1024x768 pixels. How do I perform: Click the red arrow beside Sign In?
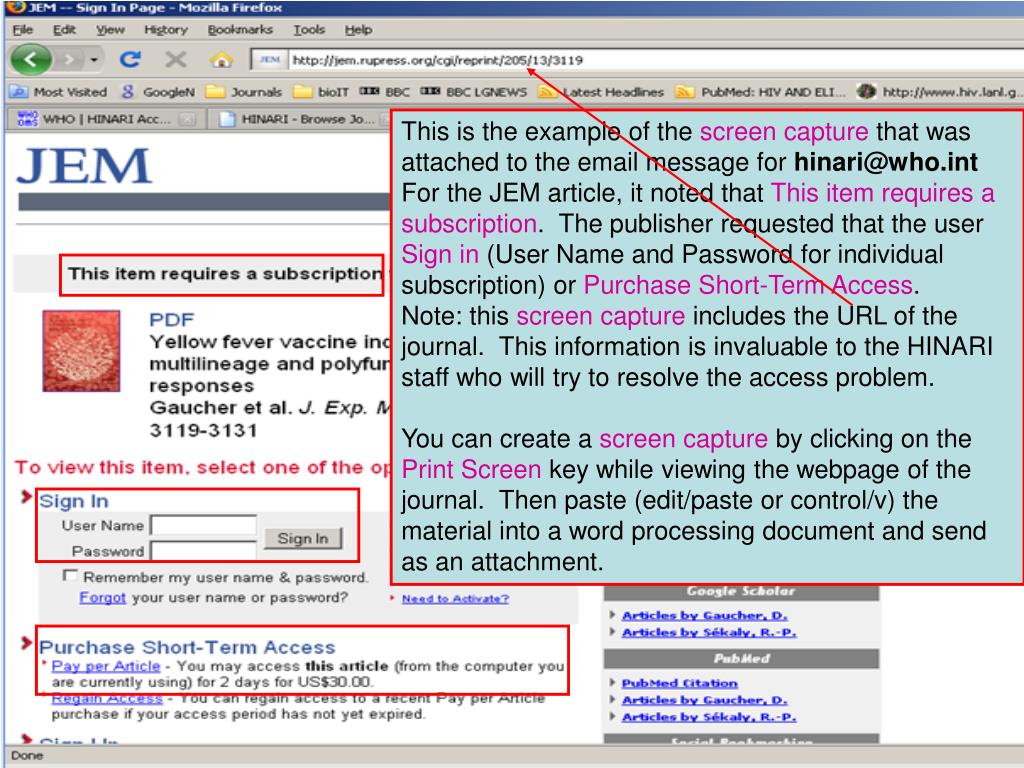click(x=26, y=497)
